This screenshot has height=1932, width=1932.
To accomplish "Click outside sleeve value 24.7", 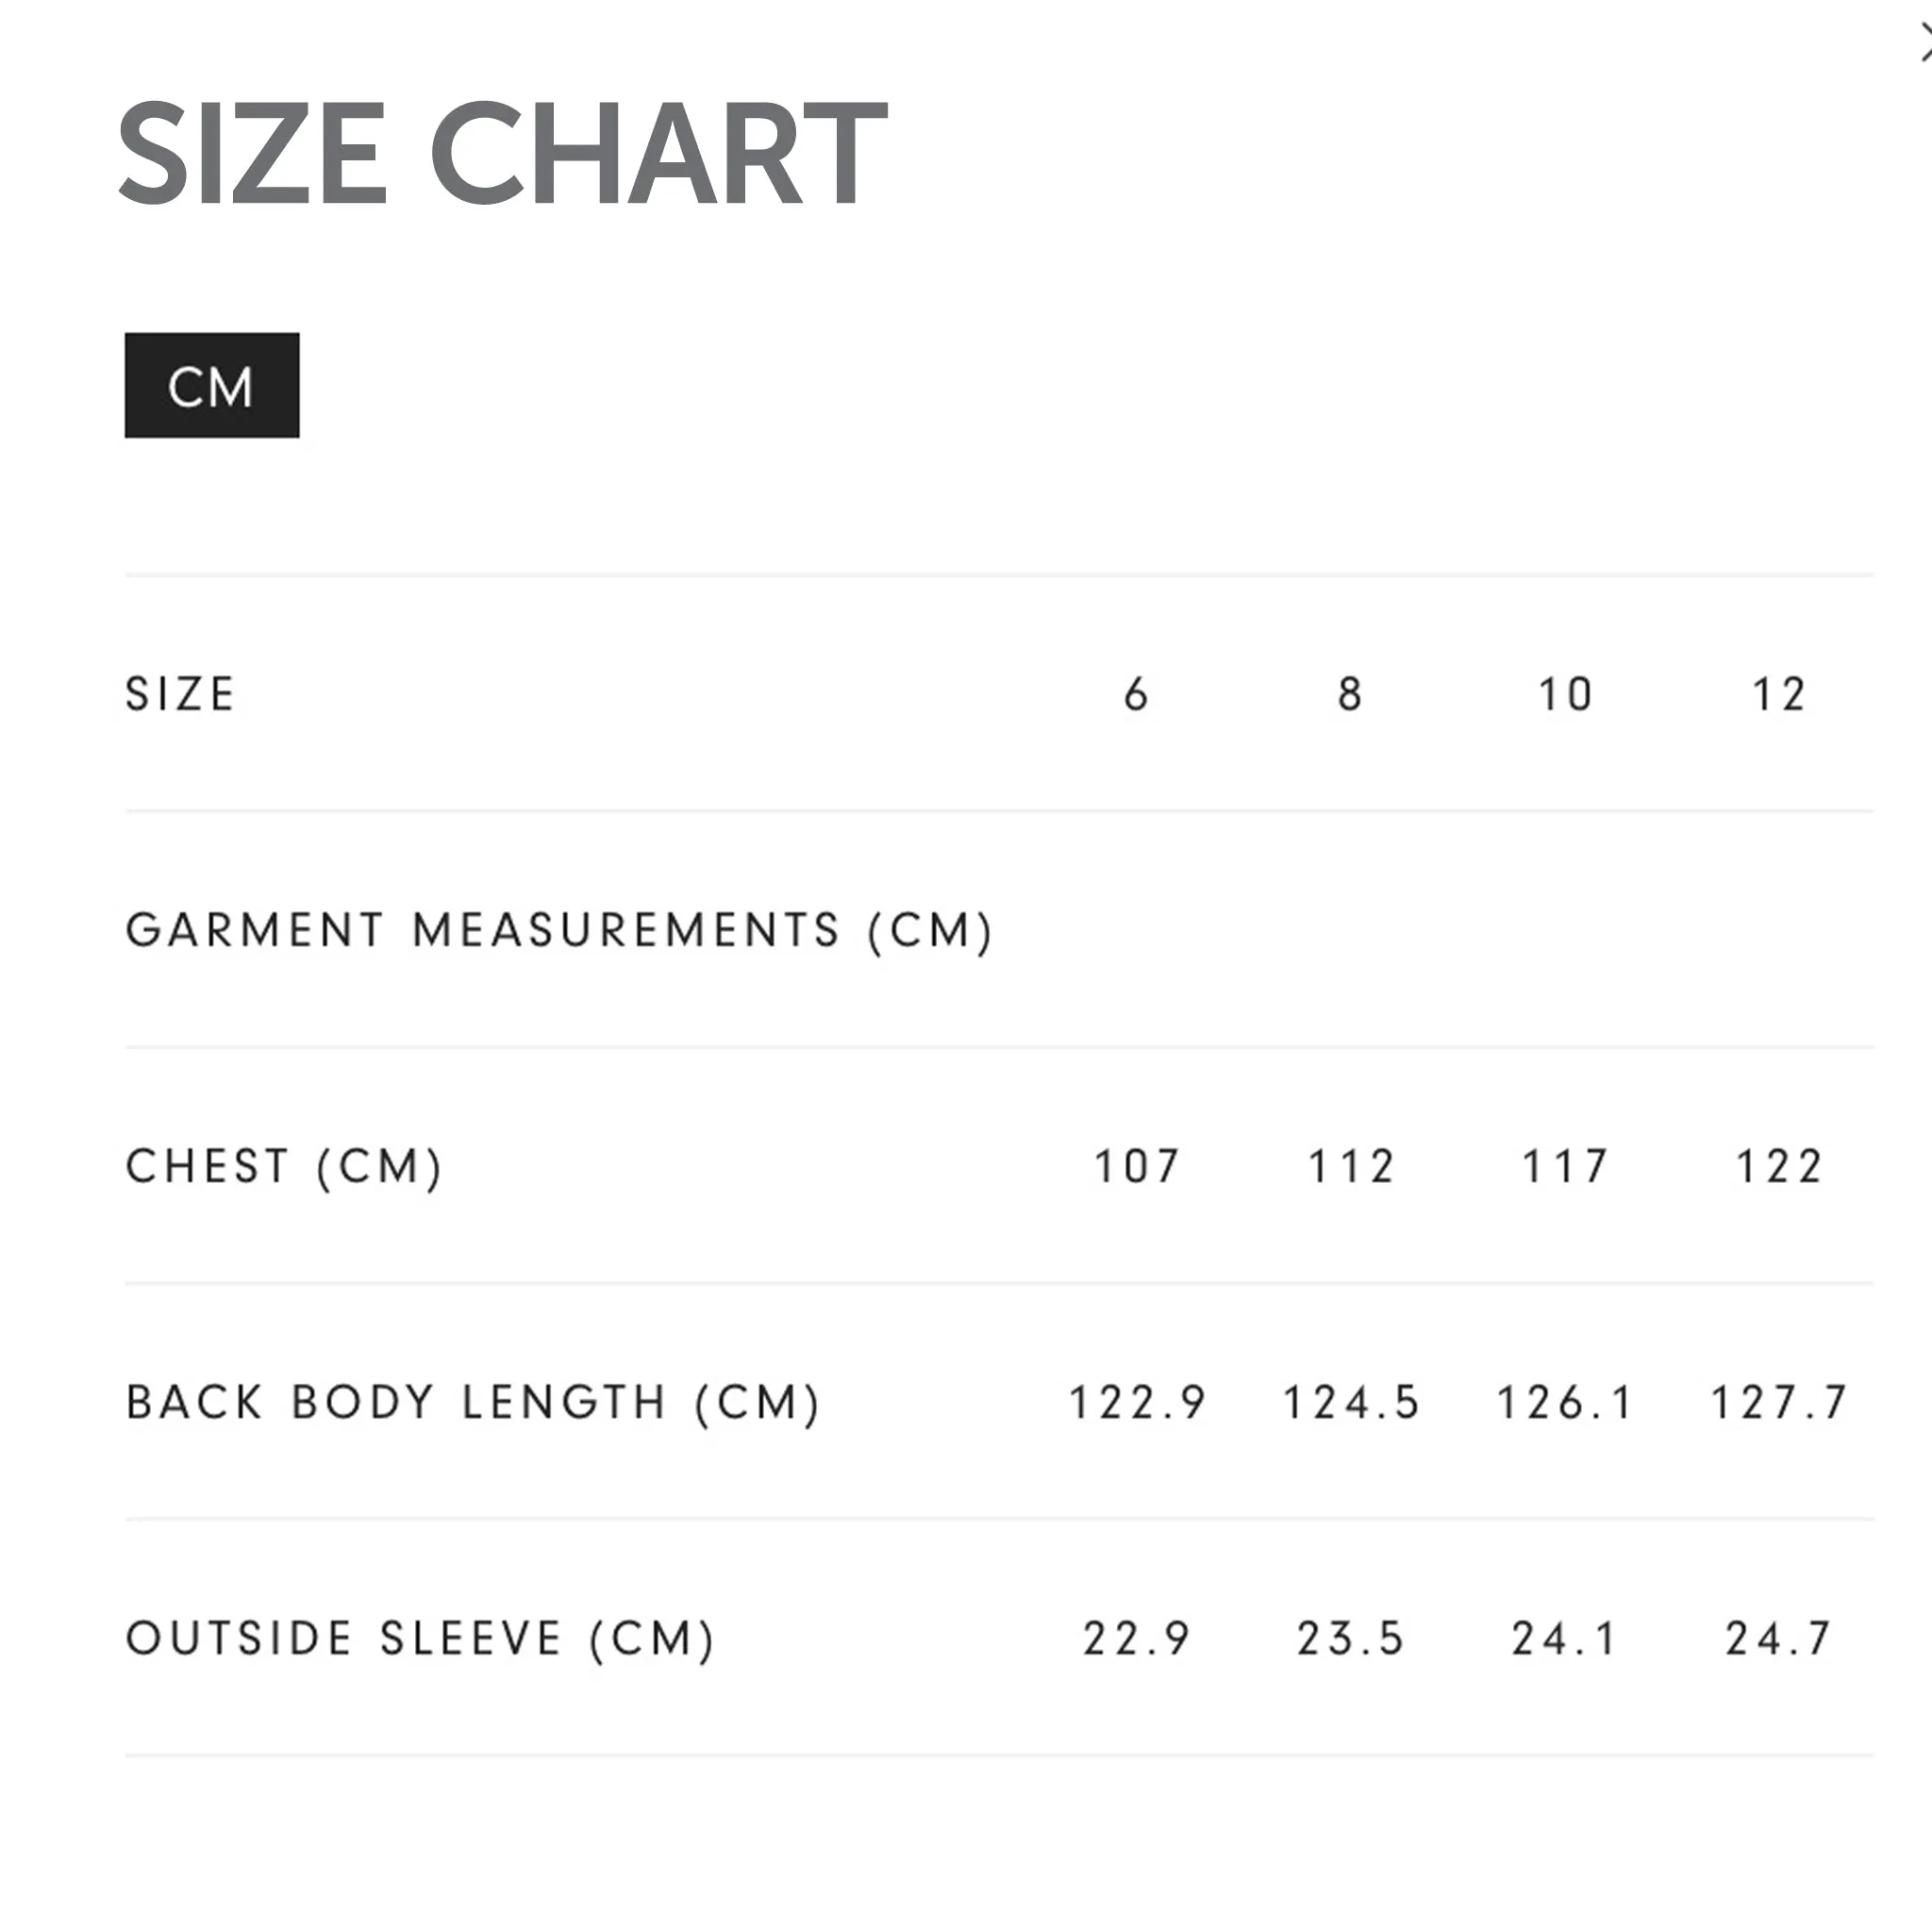I will (1779, 1639).
